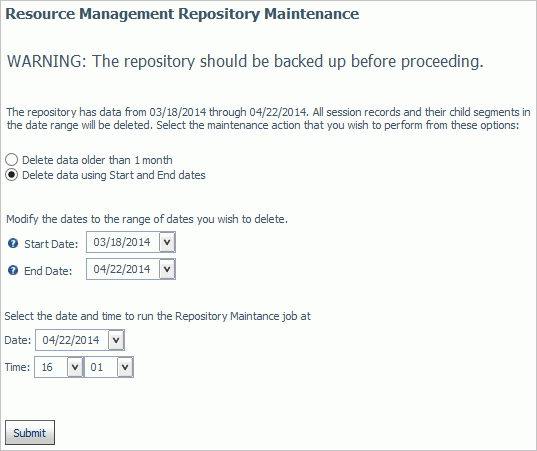
Task: Open the minute dropdown arrow showing 01
Action: (x=125, y=367)
